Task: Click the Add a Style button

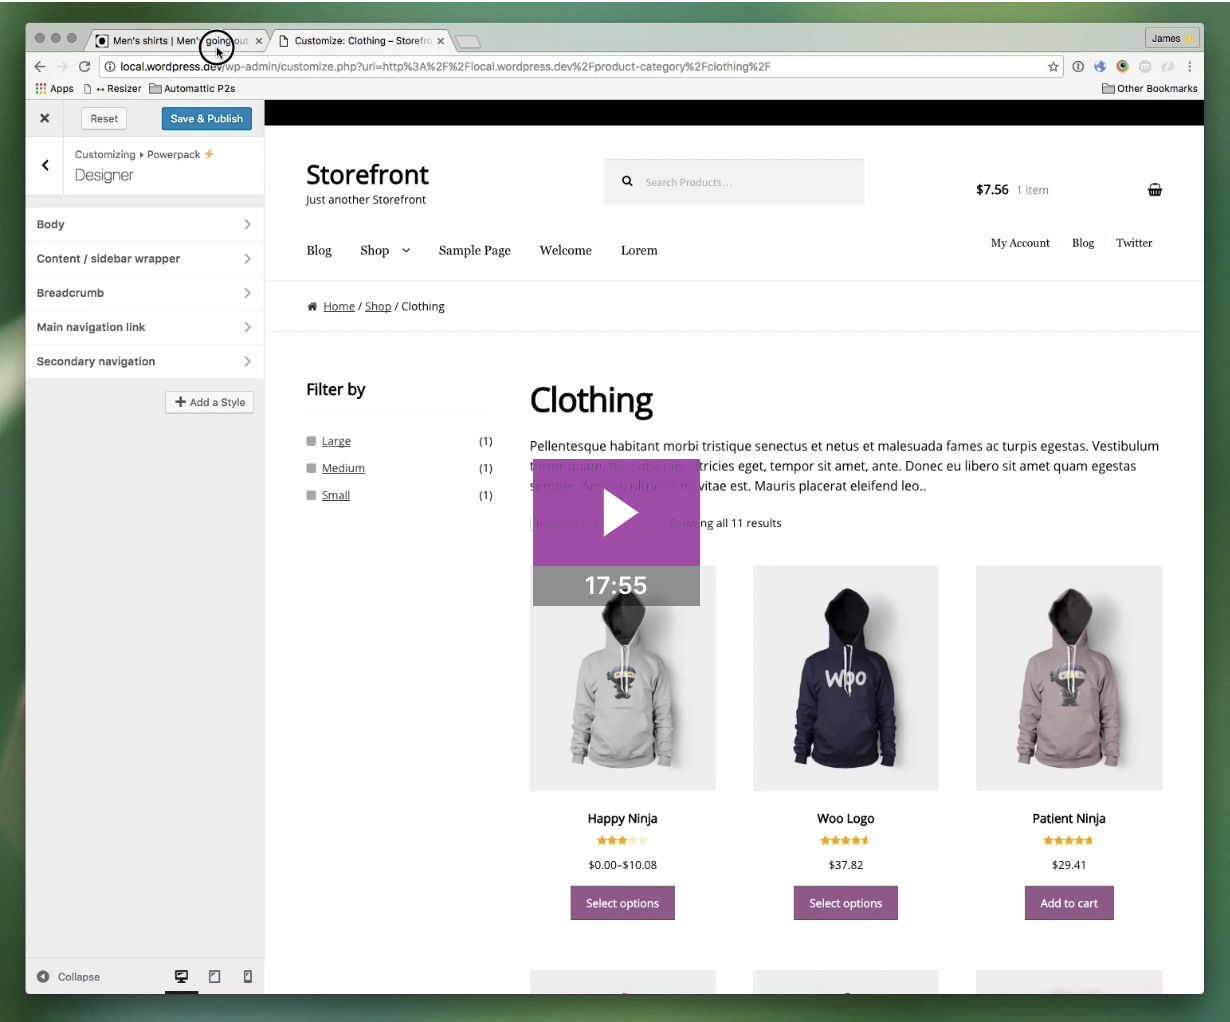Action: tap(210, 402)
